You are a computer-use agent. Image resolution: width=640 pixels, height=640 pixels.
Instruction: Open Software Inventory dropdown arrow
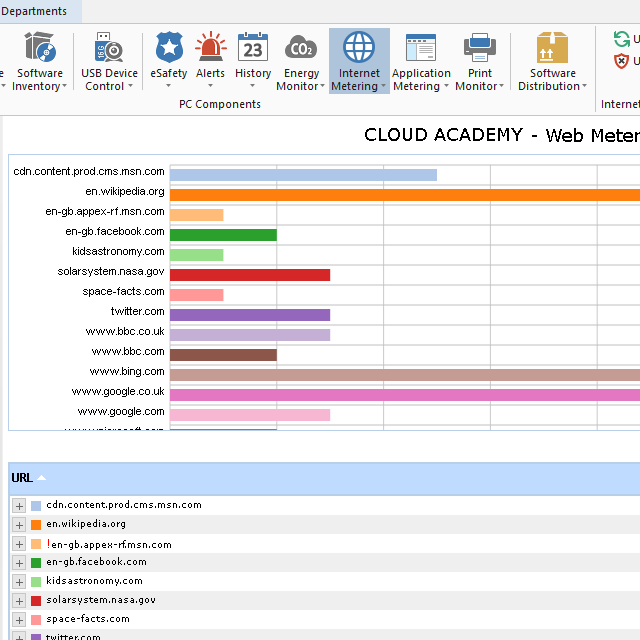pyautogui.click(x=64, y=86)
